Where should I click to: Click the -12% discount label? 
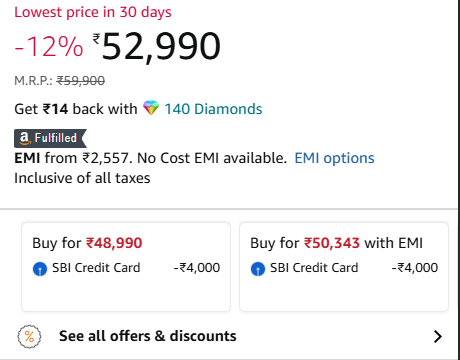coord(49,46)
